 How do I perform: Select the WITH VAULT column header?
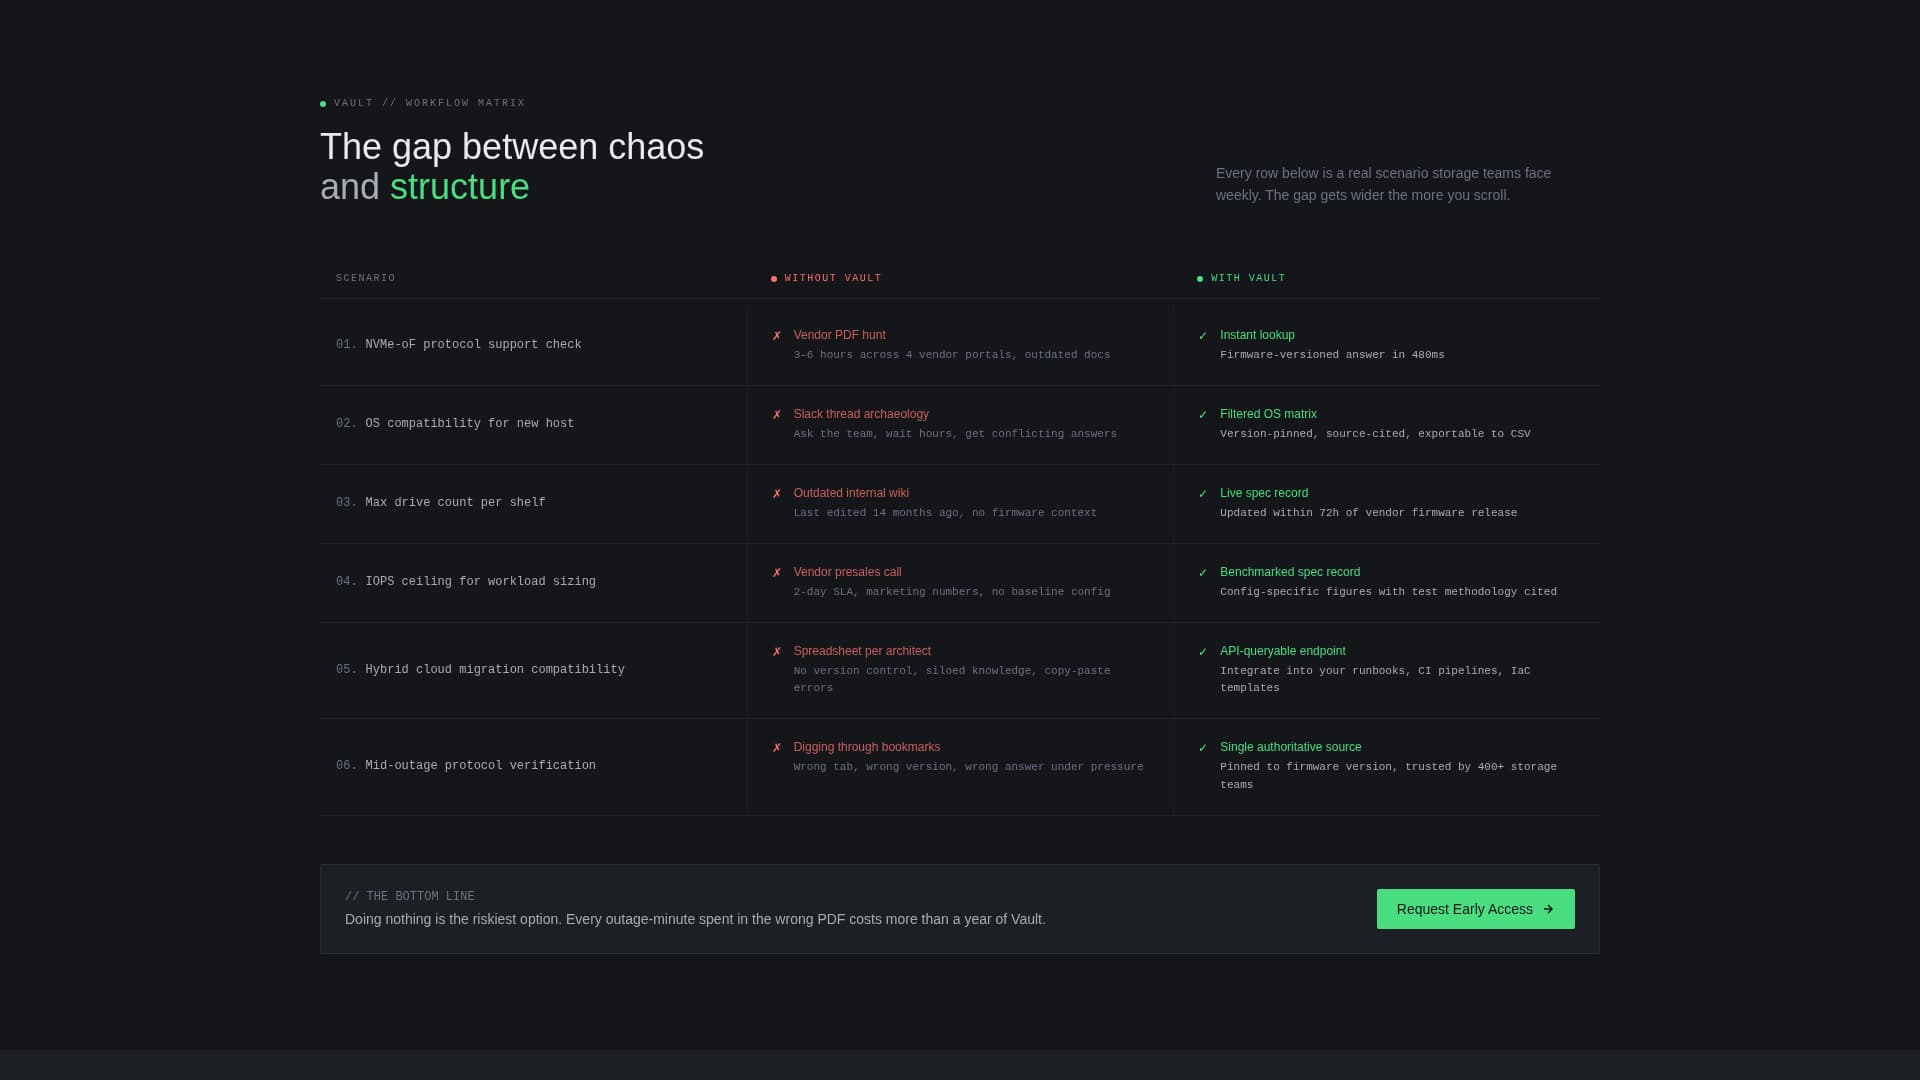(1248, 278)
